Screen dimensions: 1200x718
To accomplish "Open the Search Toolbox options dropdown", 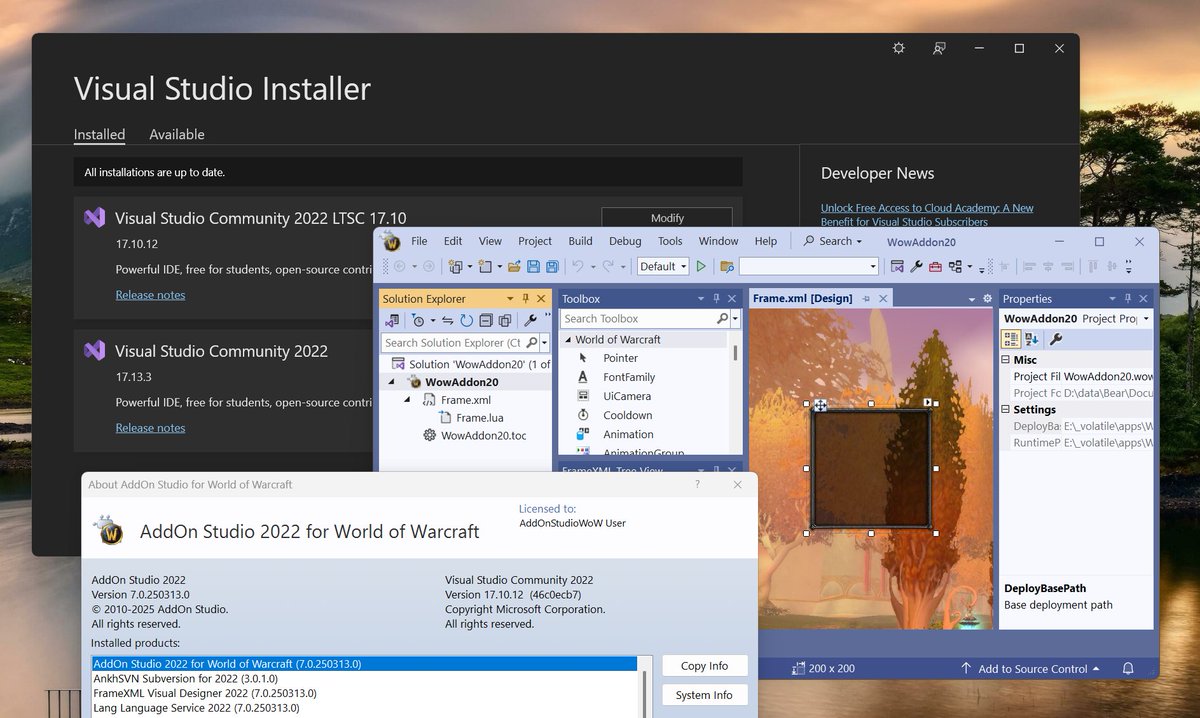I will pos(736,318).
